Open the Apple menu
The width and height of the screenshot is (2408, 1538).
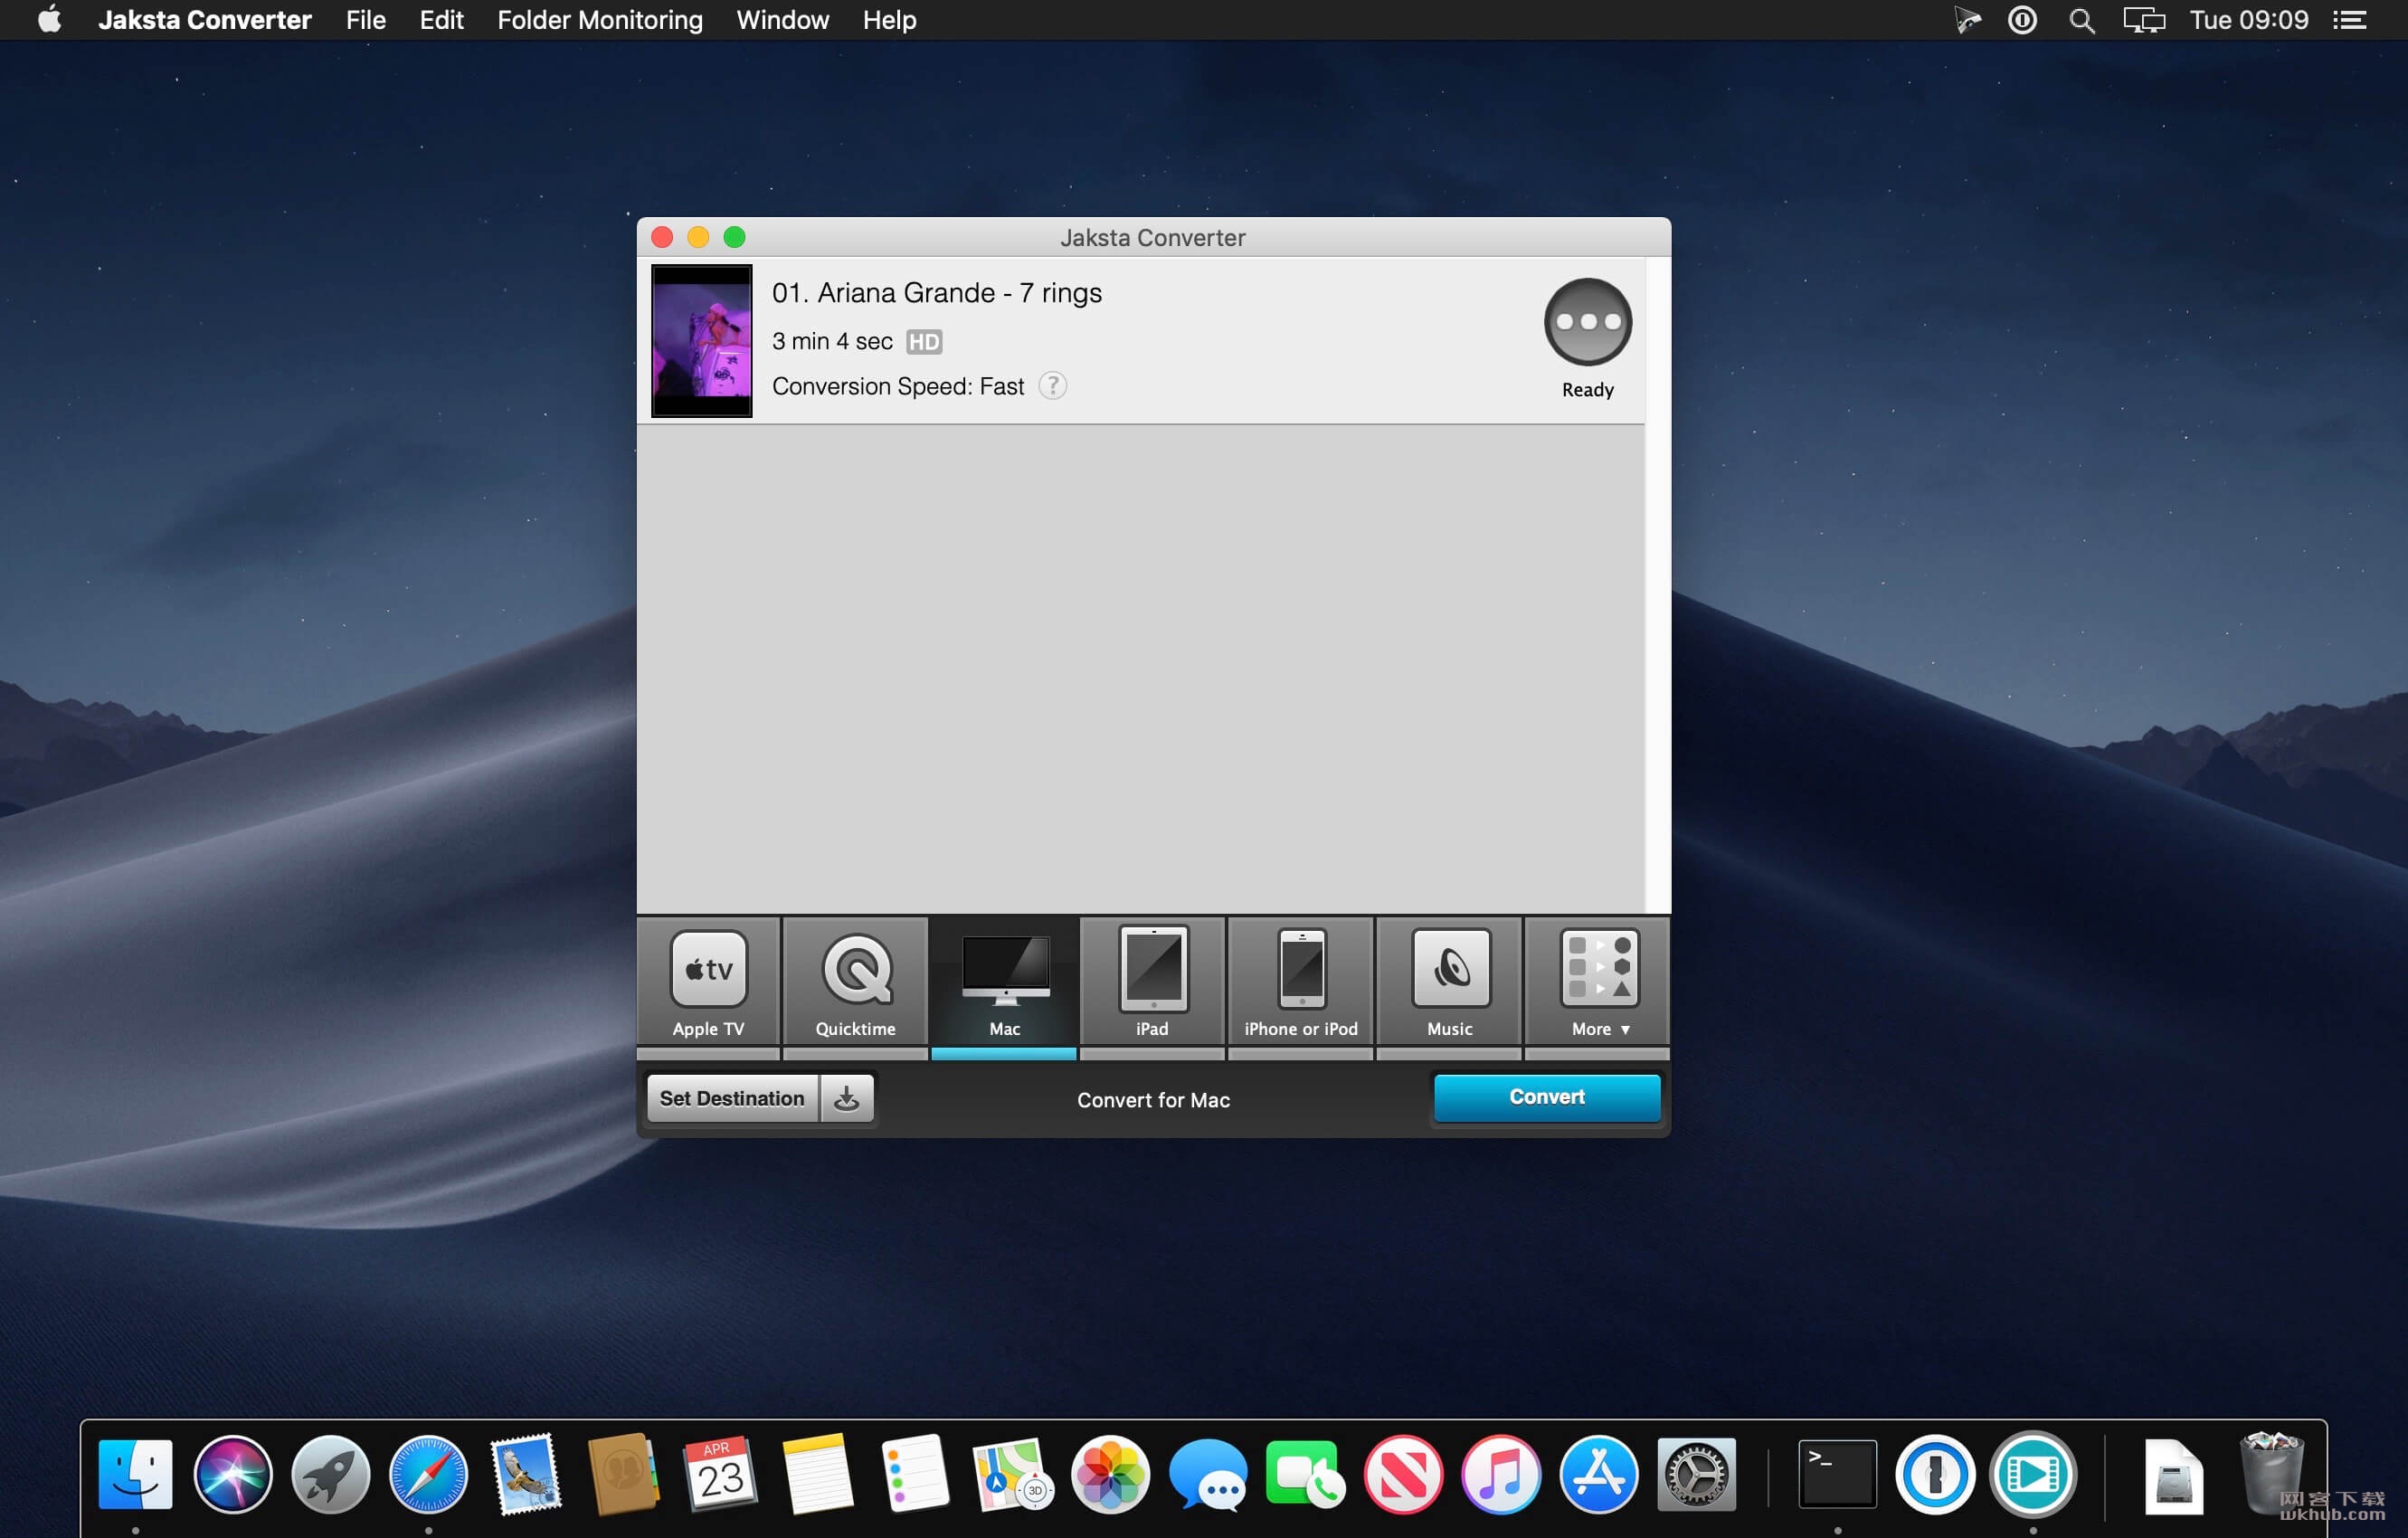pyautogui.click(x=49, y=20)
